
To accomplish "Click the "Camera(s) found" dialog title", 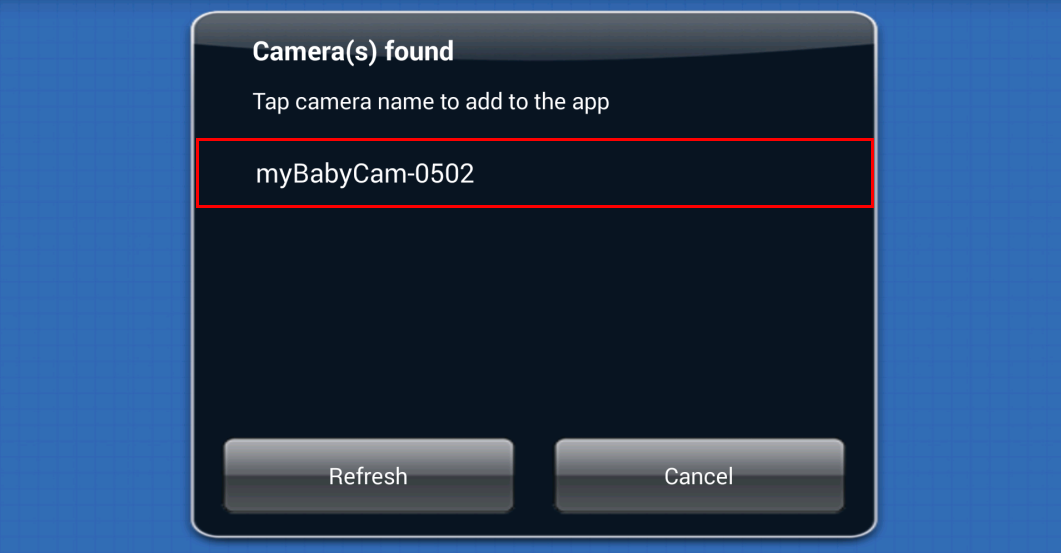I will [x=353, y=51].
